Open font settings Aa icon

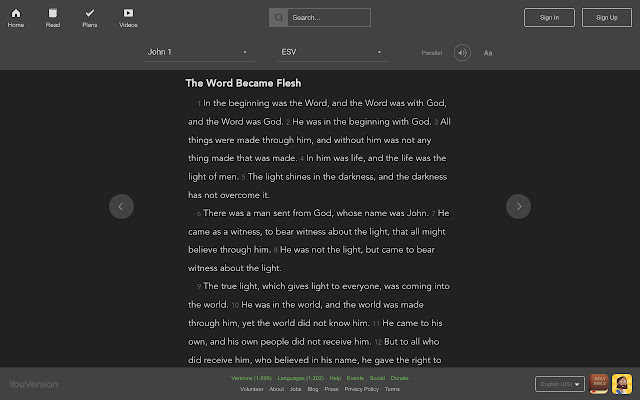click(488, 53)
